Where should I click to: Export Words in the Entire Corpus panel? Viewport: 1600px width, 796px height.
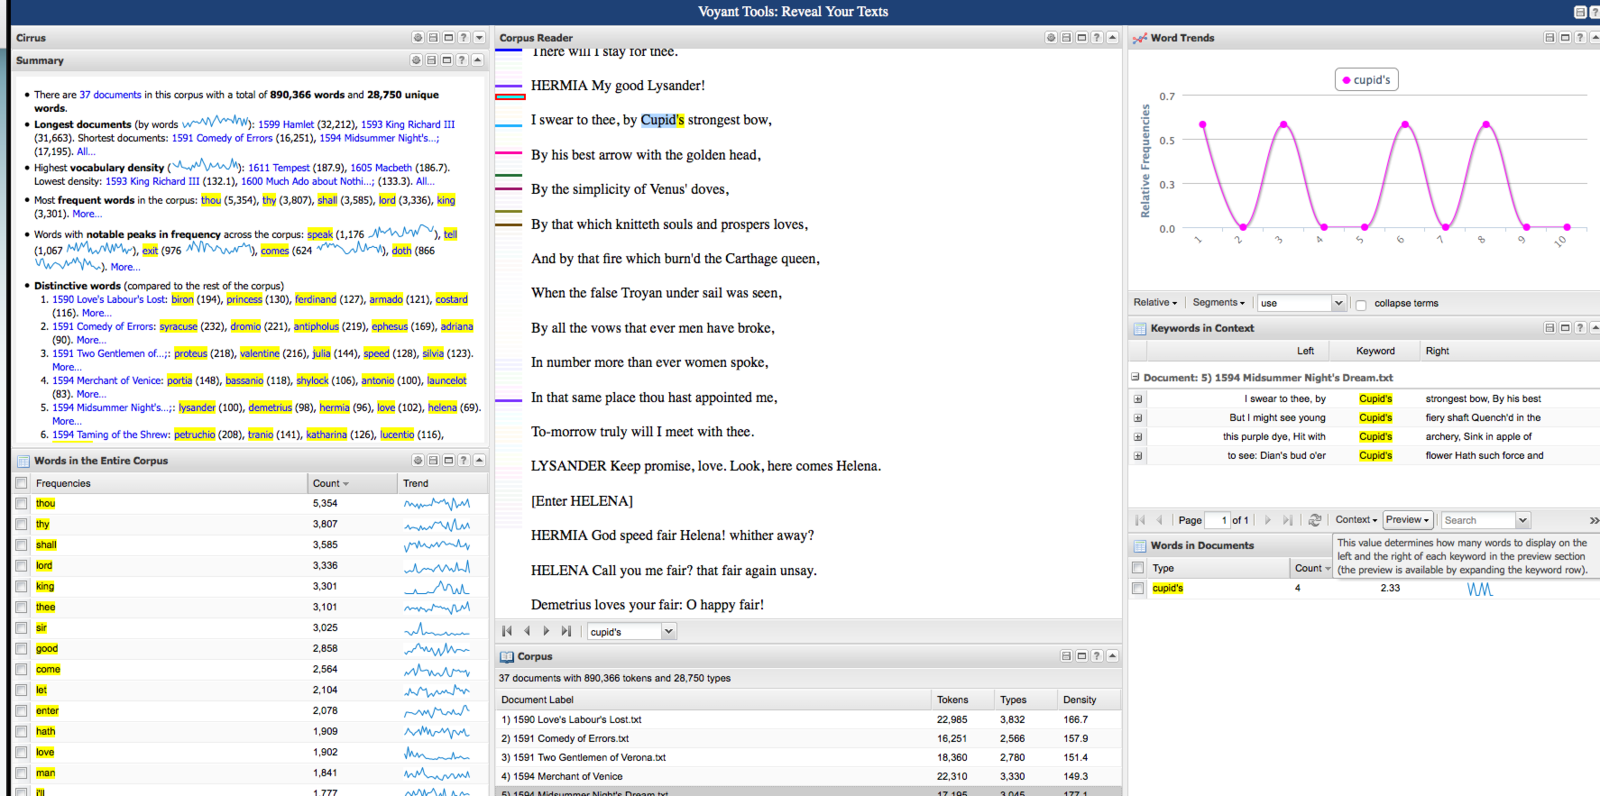[x=433, y=460]
